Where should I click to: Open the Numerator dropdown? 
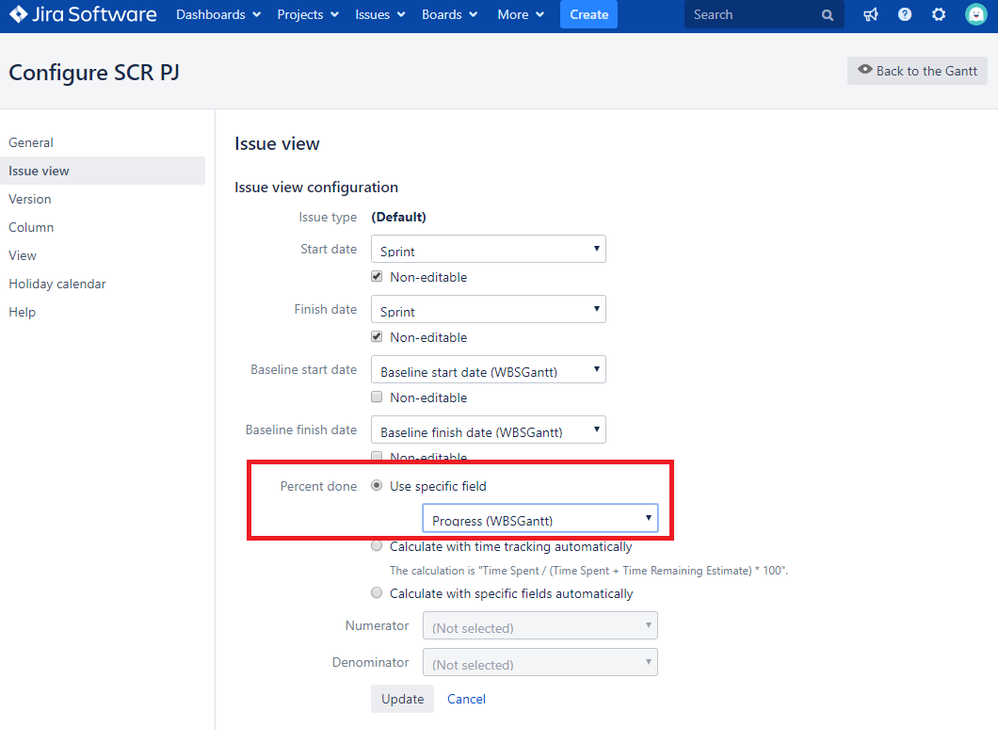point(540,626)
